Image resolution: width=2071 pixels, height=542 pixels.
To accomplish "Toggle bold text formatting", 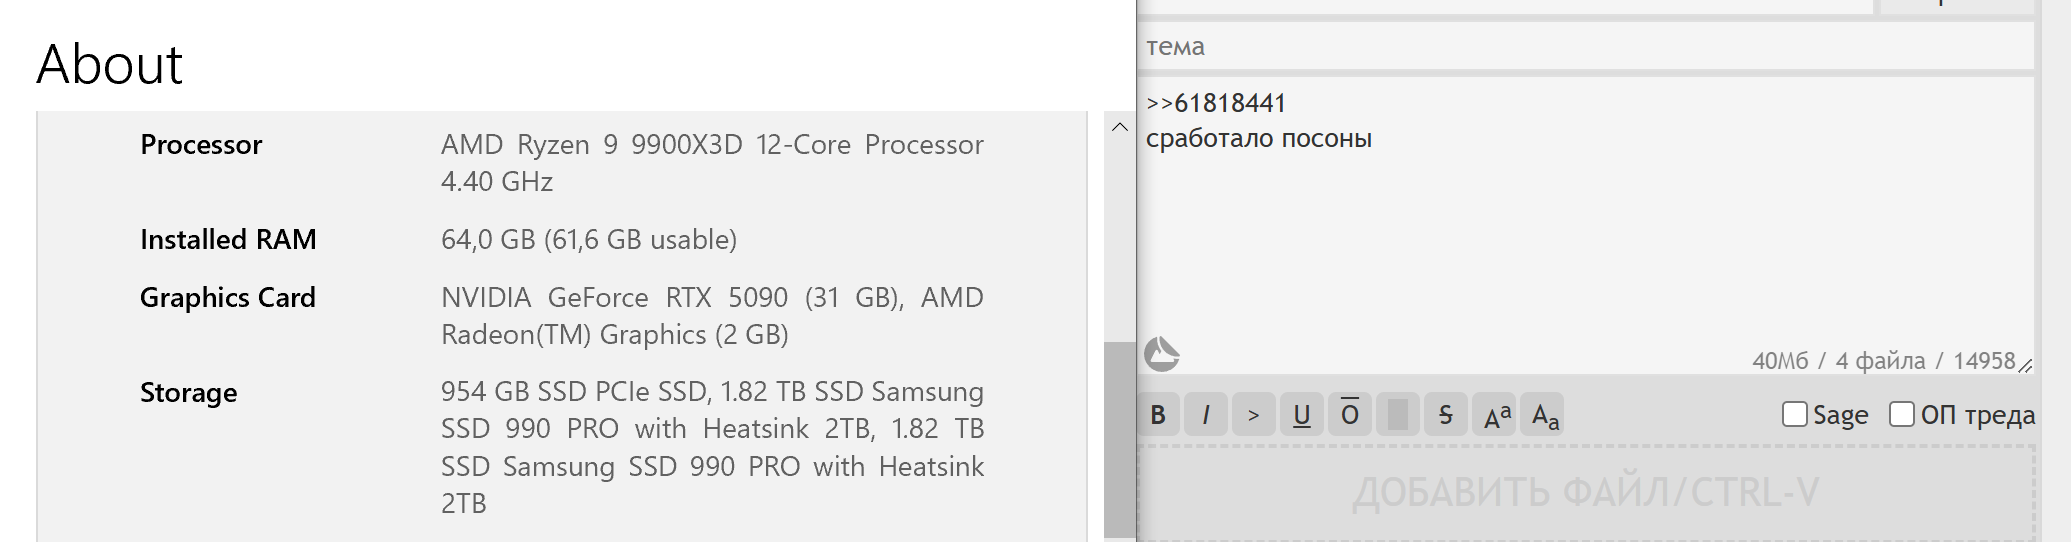I will [x=1158, y=415].
